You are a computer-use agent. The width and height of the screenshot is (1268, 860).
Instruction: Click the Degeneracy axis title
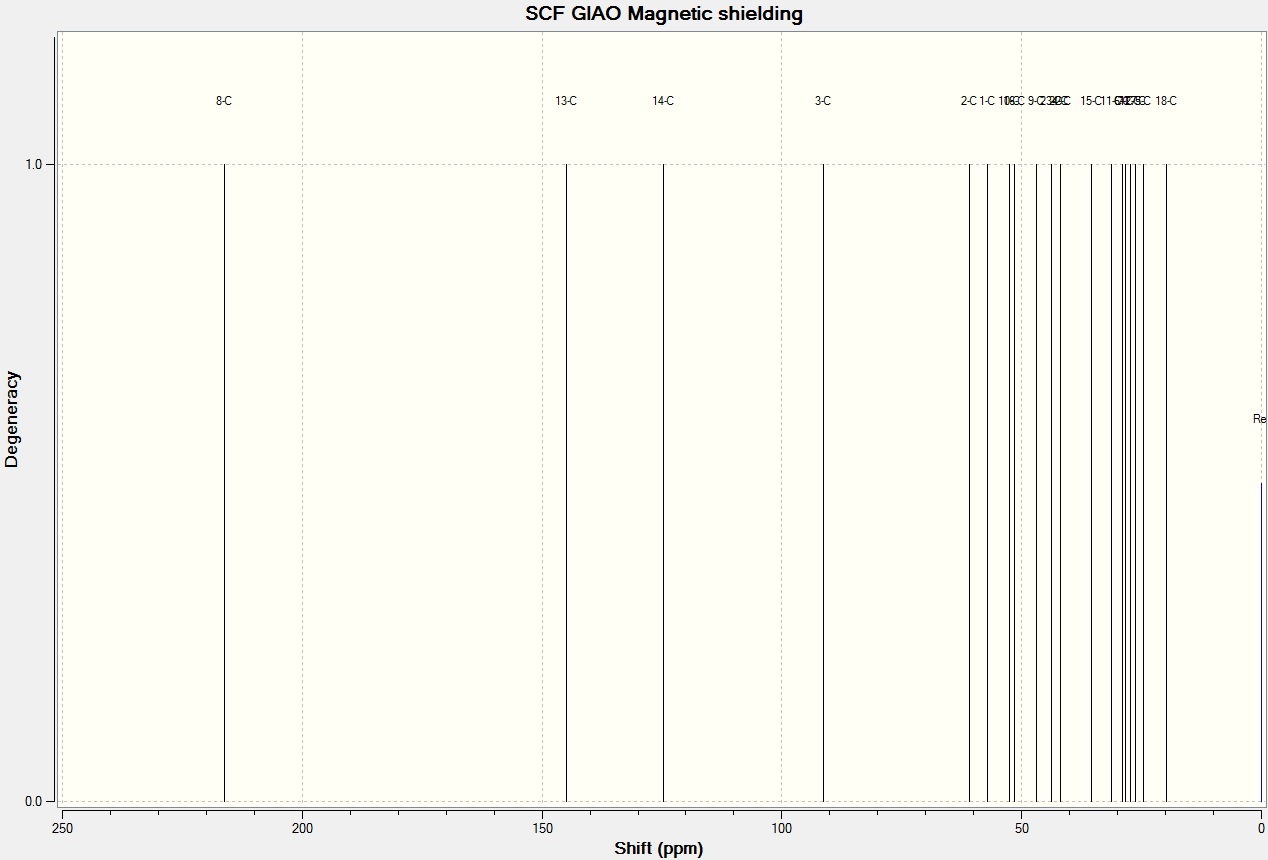pos(12,419)
